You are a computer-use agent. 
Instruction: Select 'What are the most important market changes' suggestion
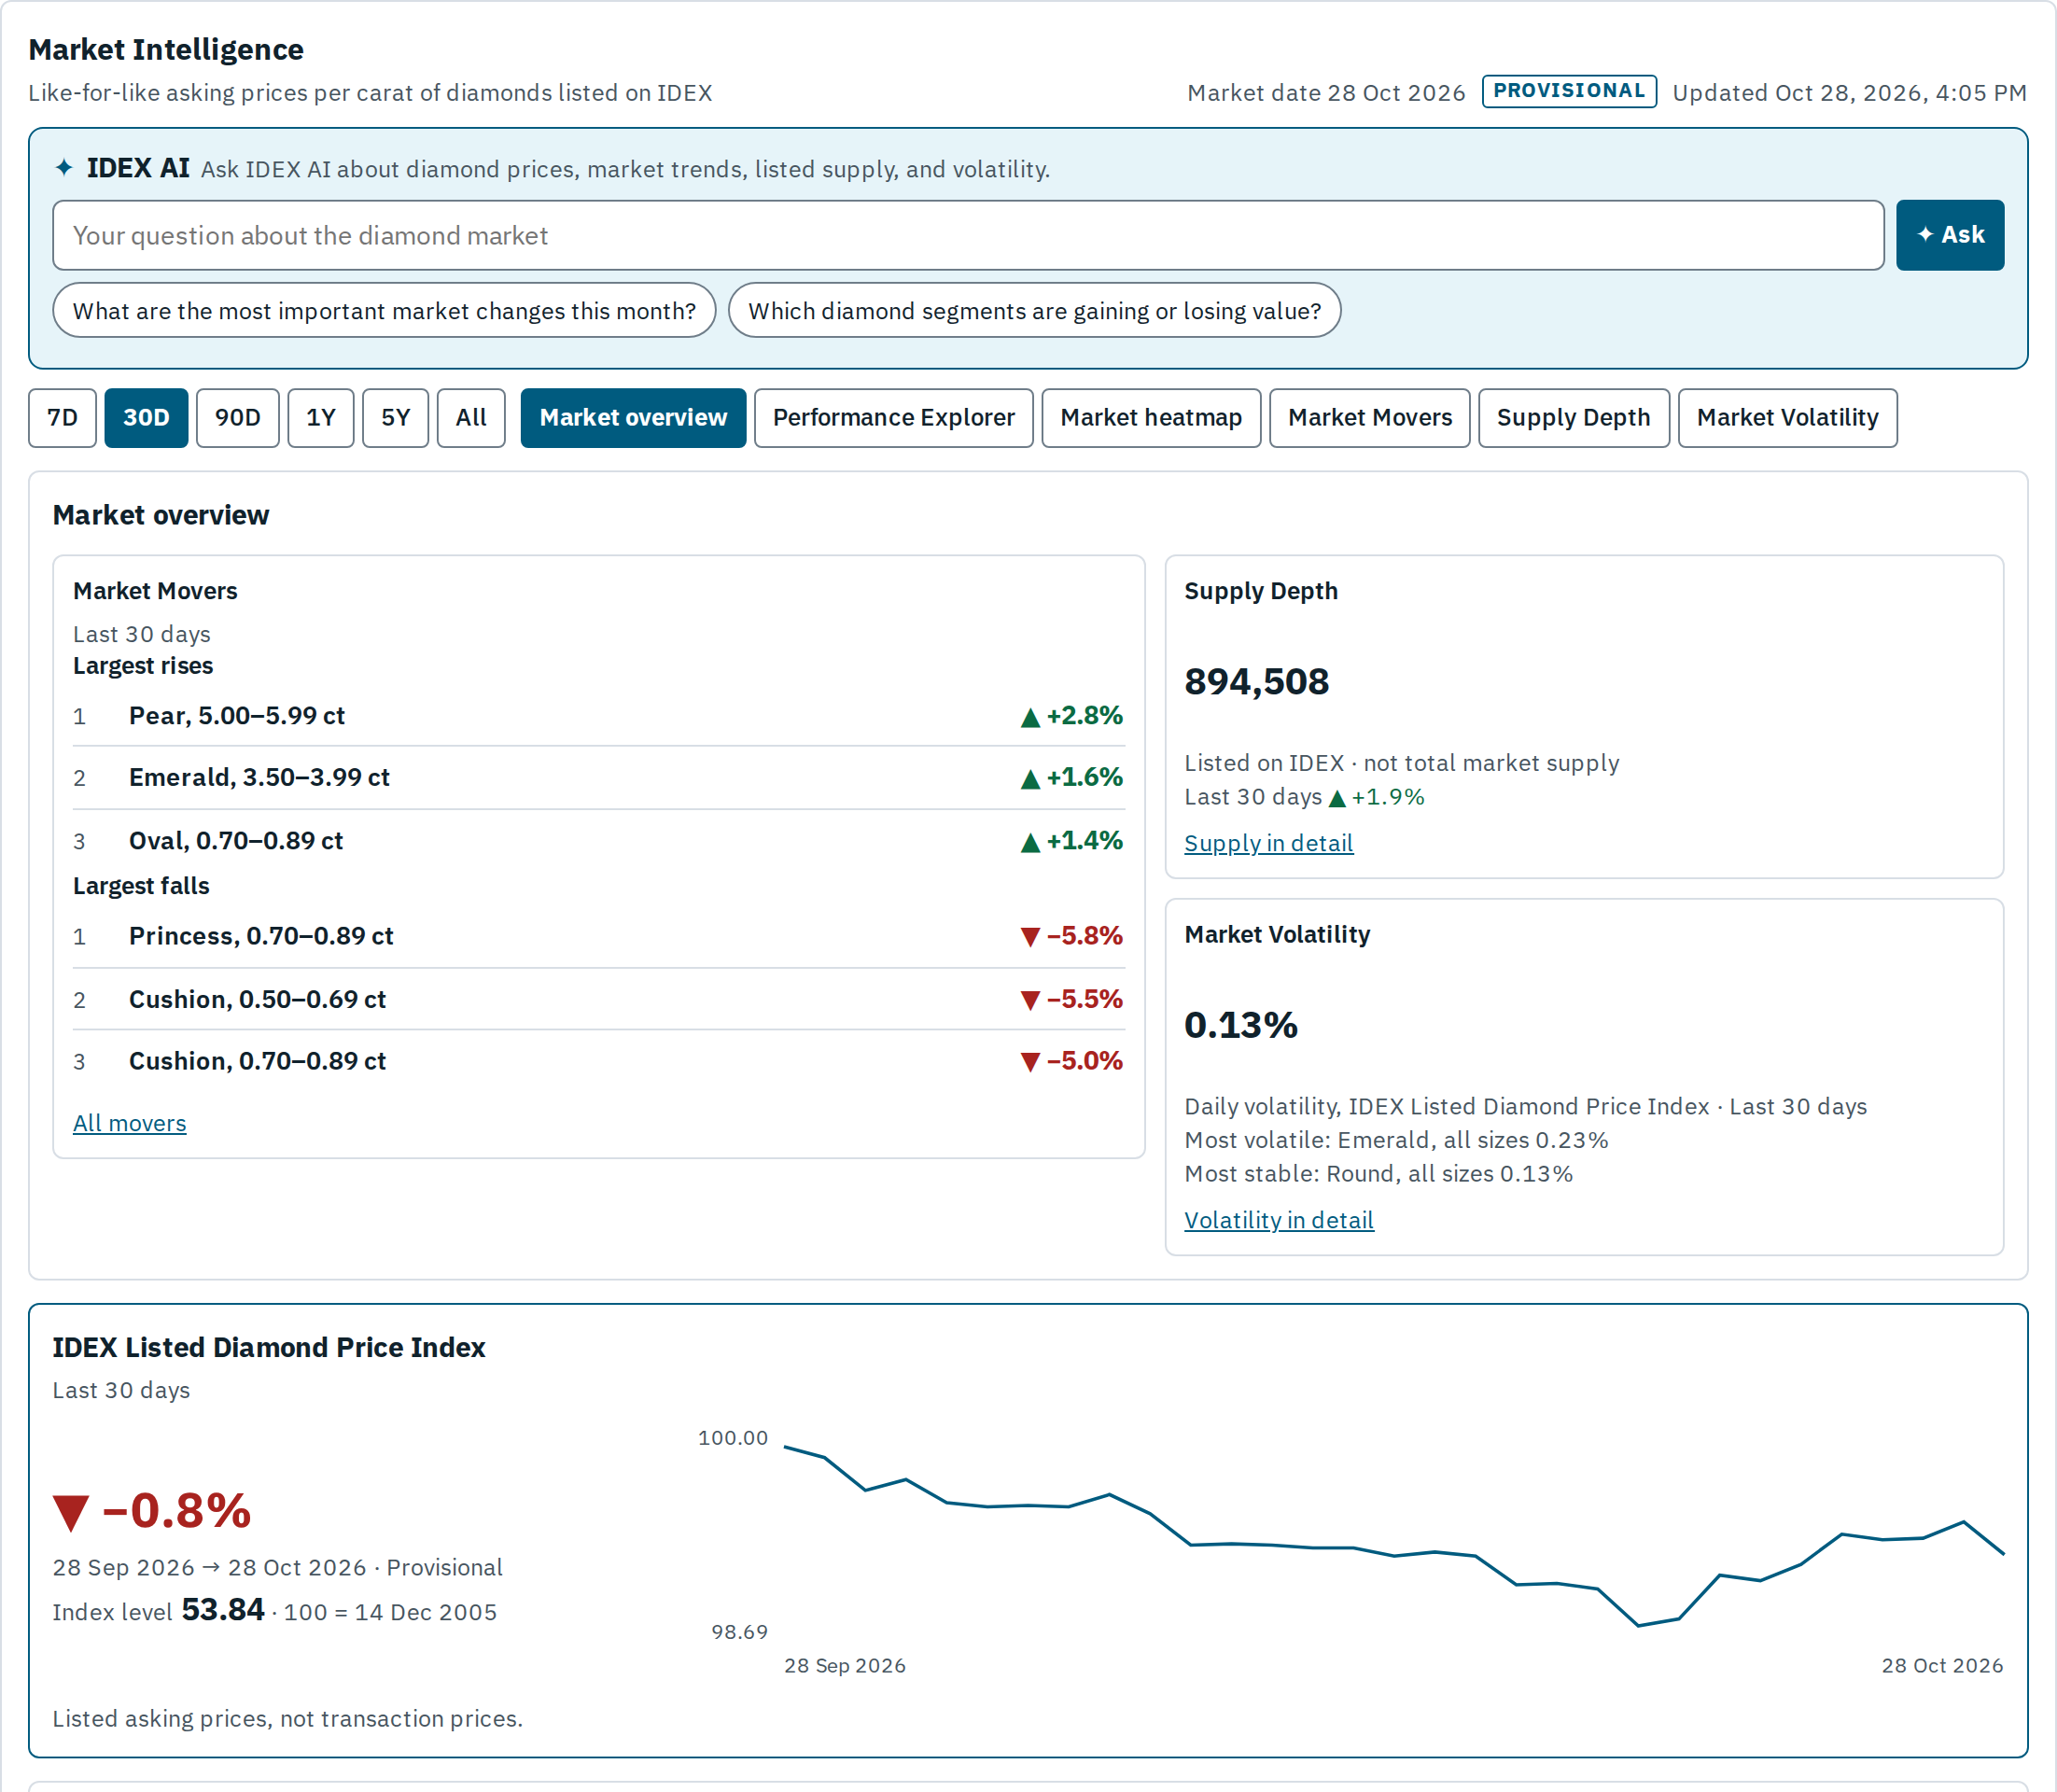[x=384, y=311]
